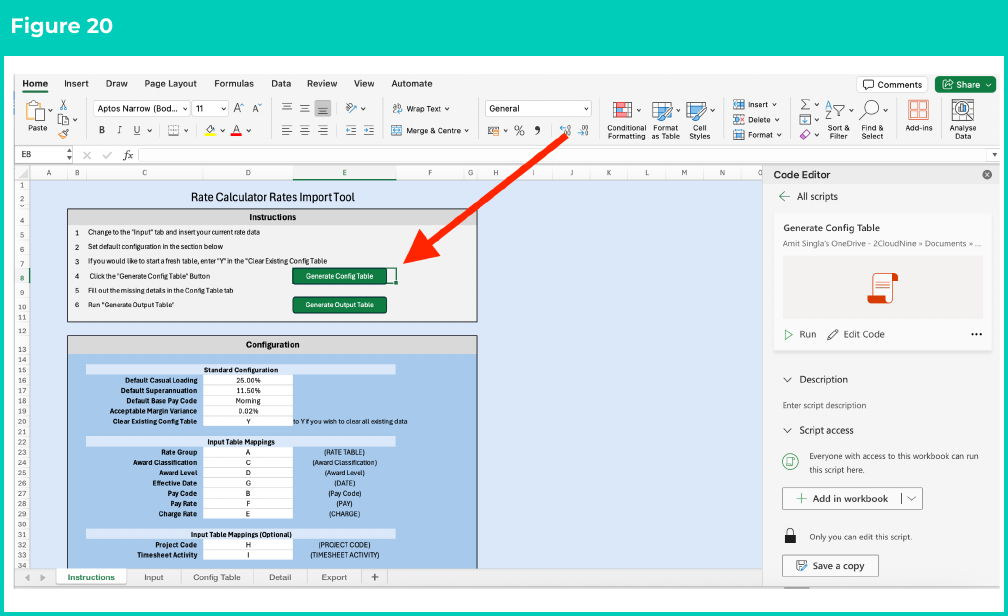Click Analyse Data
The height and width of the screenshot is (616, 1008).
click(962, 120)
